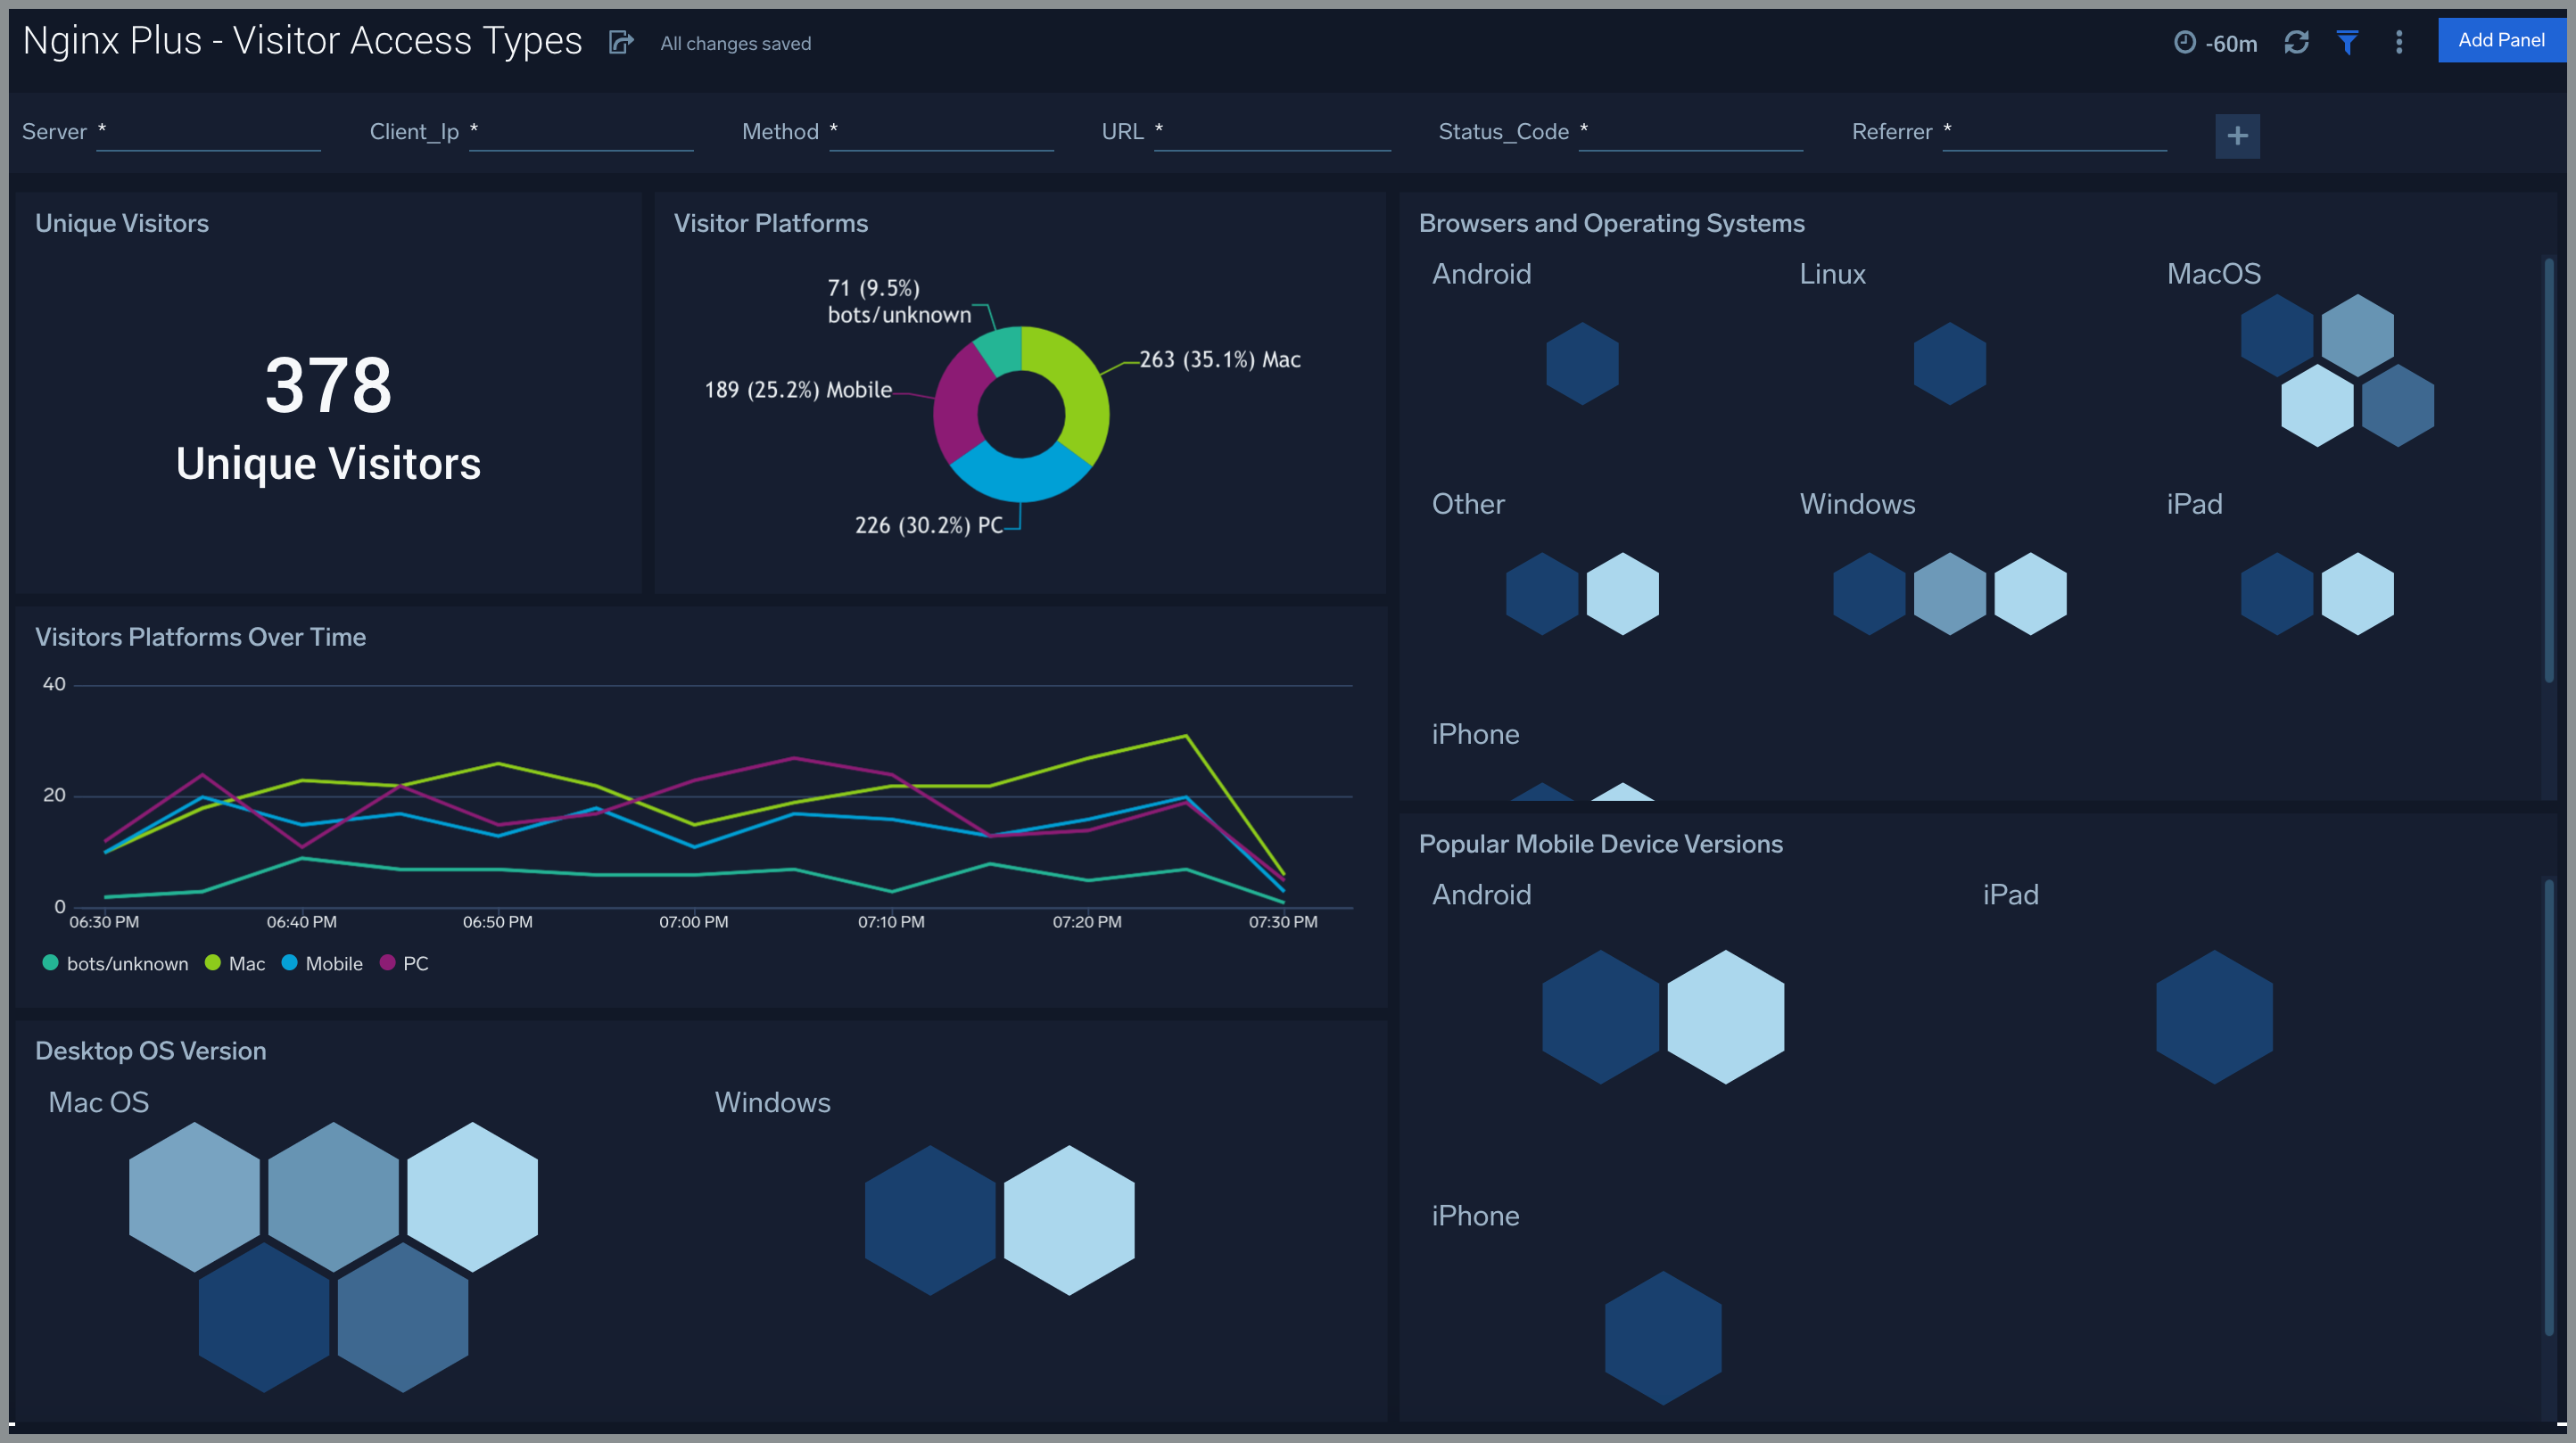Click the refresh dashboard icon
Image resolution: width=2576 pixels, height=1443 pixels.
pyautogui.click(x=2296, y=42)
